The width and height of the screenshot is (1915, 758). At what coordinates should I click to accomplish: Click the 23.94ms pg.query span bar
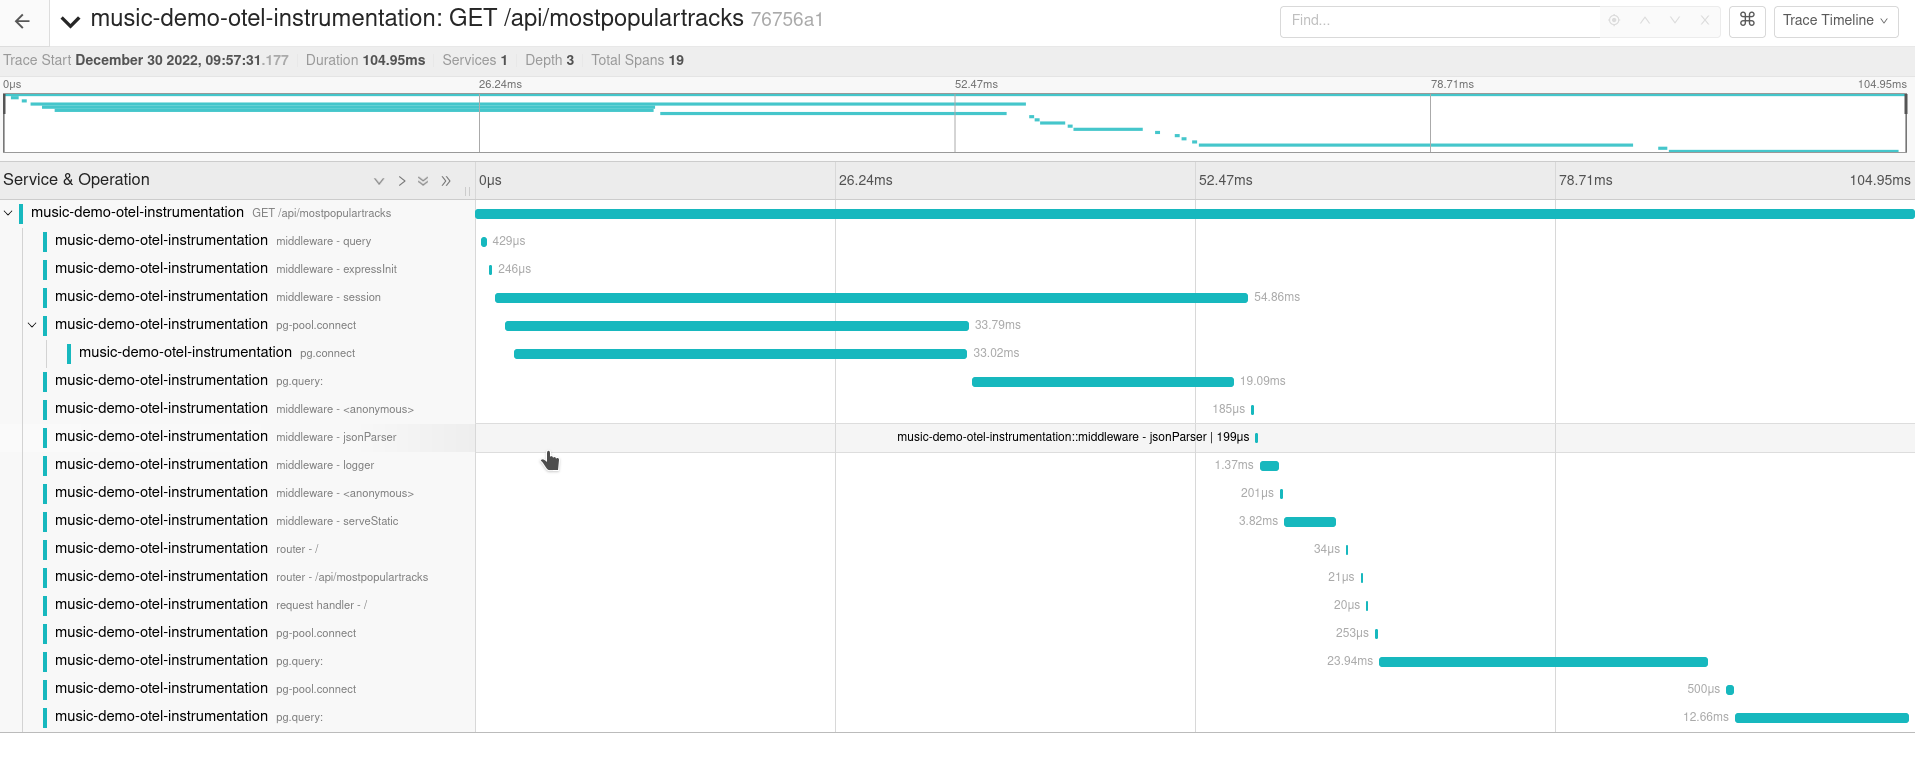[1542, 662]
